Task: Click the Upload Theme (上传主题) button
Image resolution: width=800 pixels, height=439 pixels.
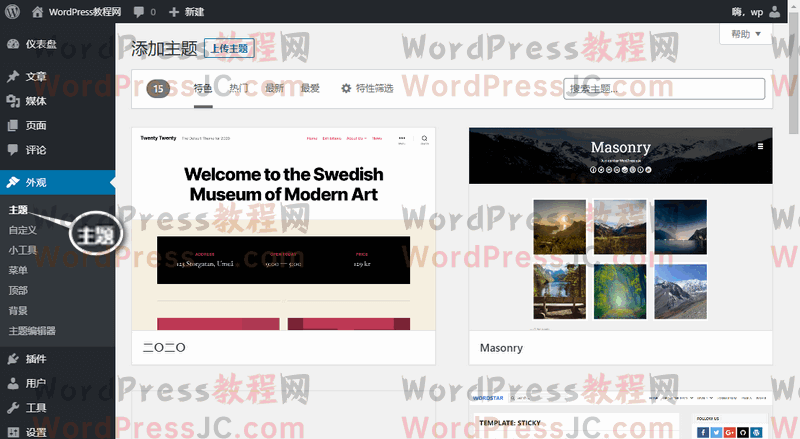Action: click(229, 48)
